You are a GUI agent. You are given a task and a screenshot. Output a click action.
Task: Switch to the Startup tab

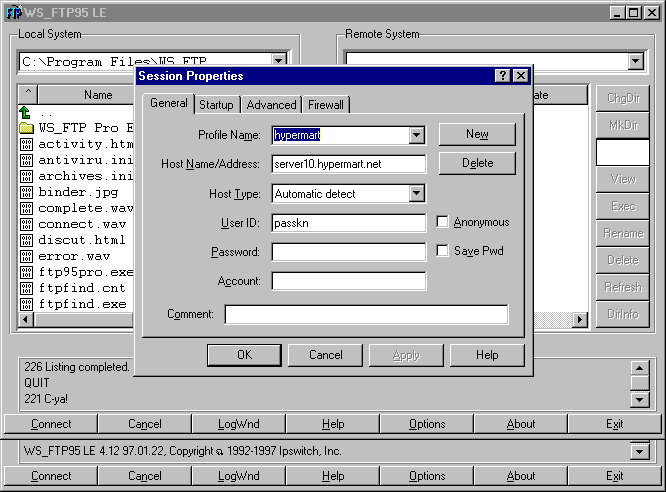(216, 105)
